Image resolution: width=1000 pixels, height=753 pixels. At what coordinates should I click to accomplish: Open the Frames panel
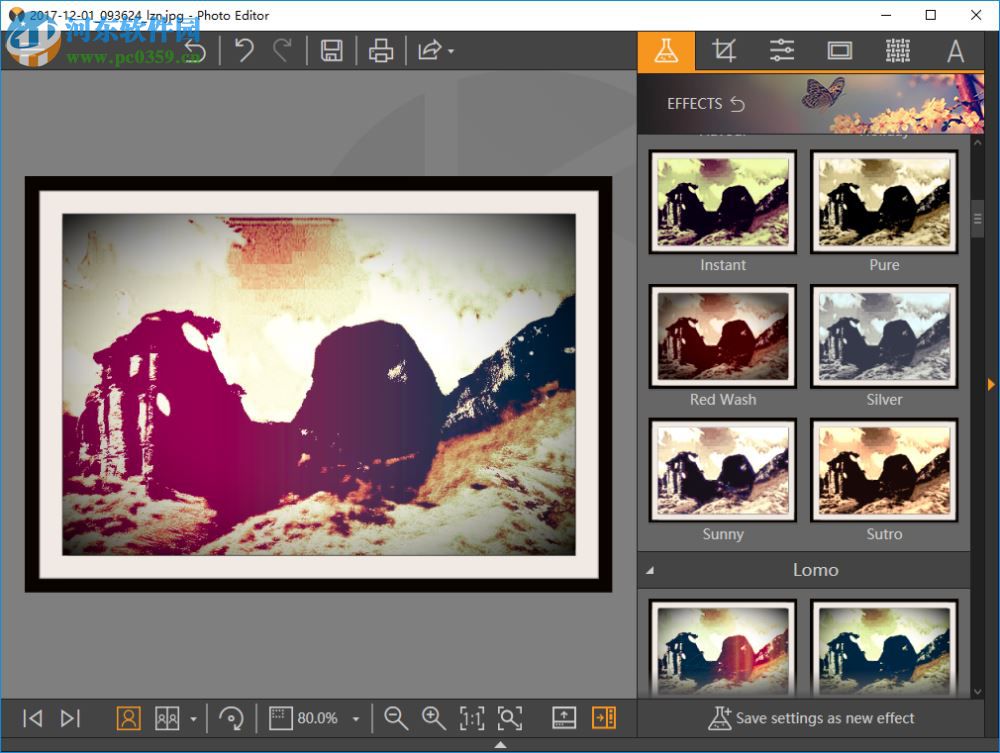point(840,51)
